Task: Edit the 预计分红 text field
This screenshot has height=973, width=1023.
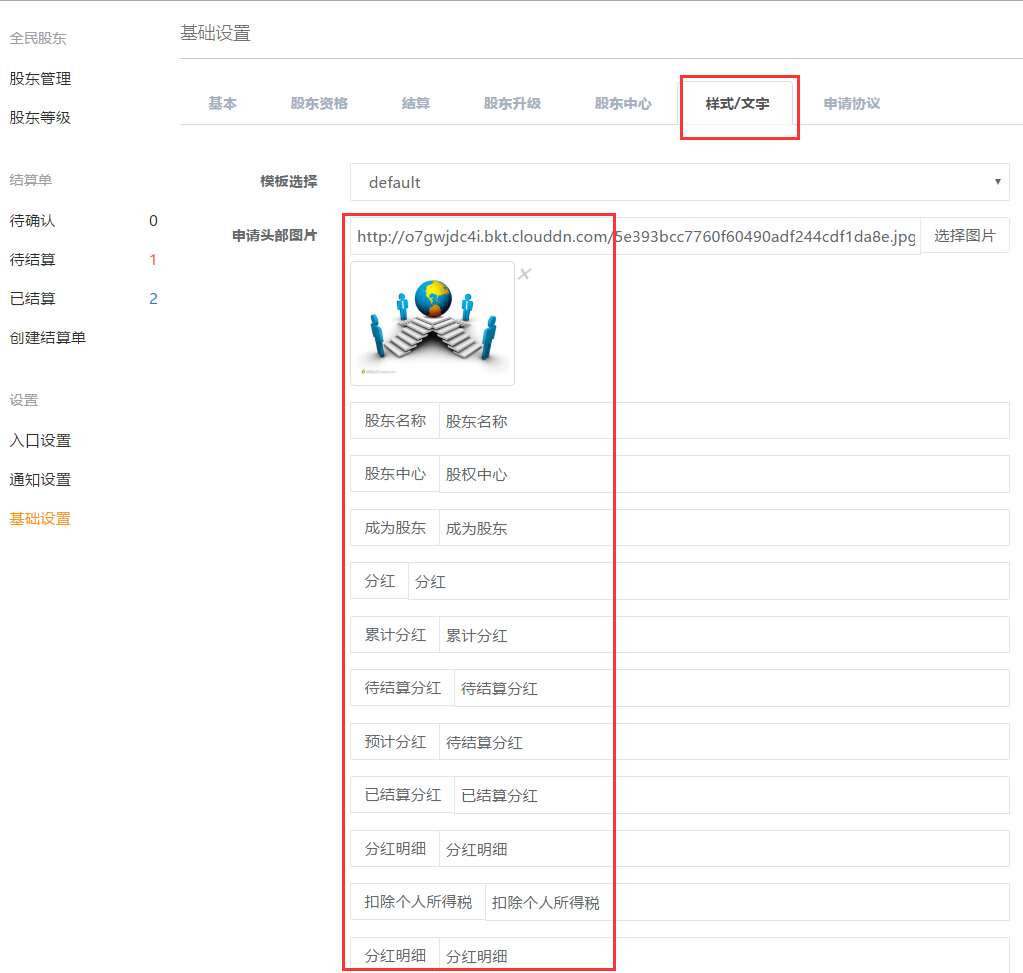Action: point(723,742)
